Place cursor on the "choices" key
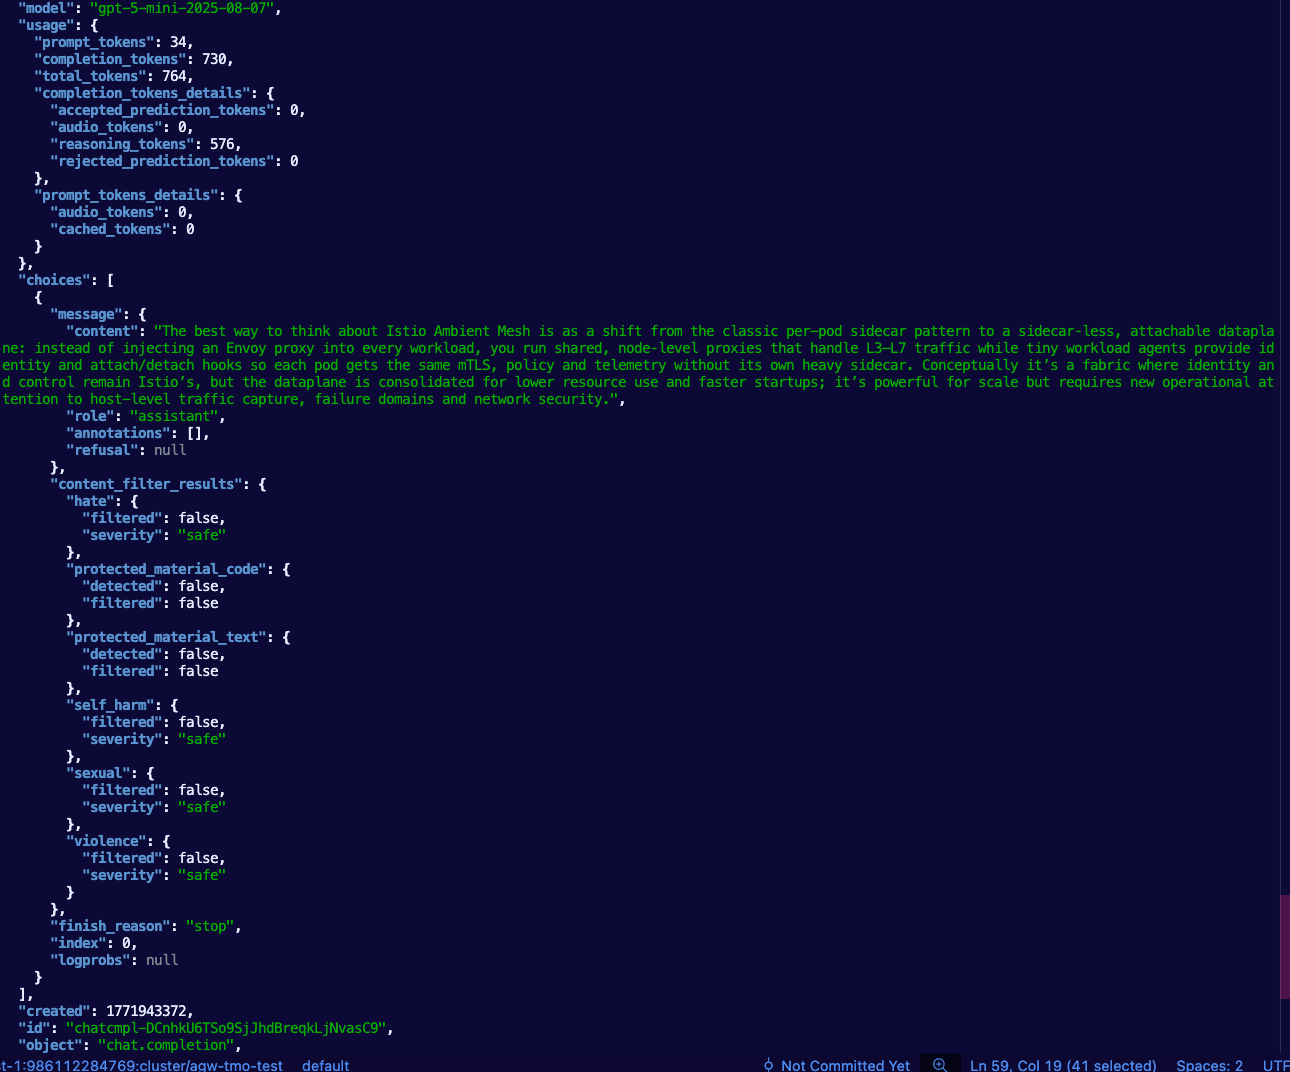Image resolution: width=1290 pixels, height=1072 pixels. coord(54,280)
